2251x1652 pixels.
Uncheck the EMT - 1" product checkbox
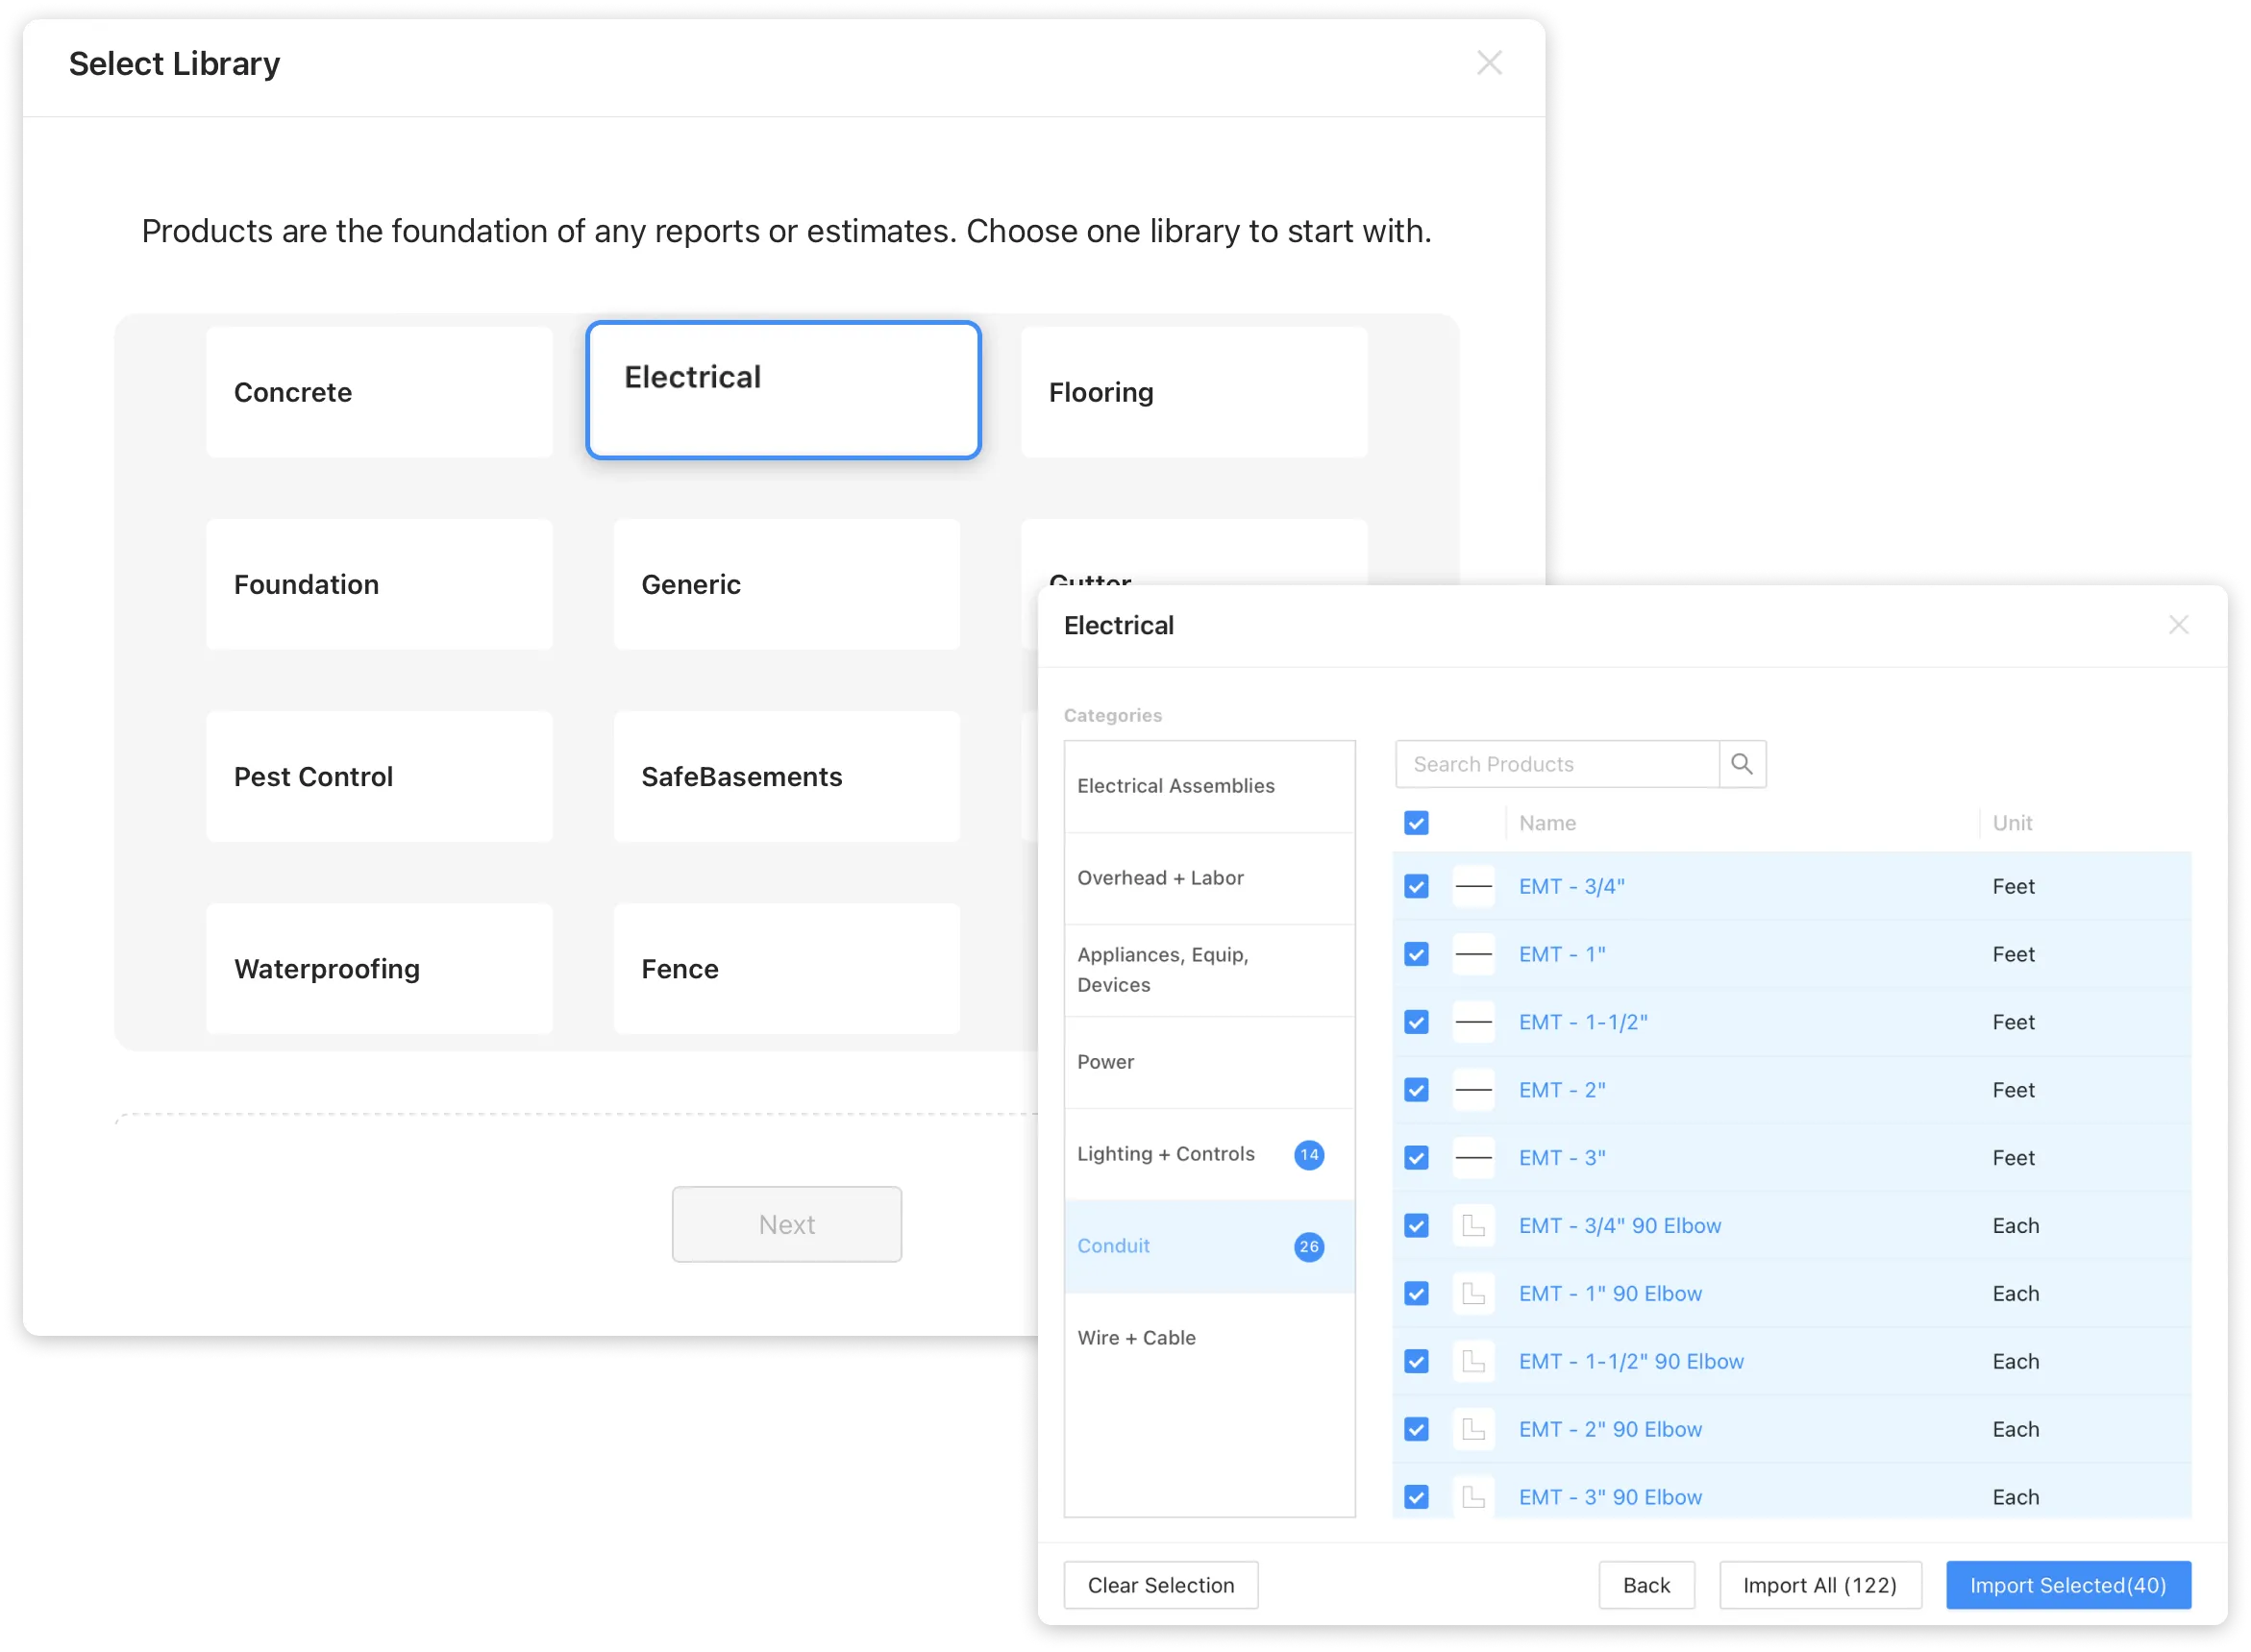[1416, 955]
